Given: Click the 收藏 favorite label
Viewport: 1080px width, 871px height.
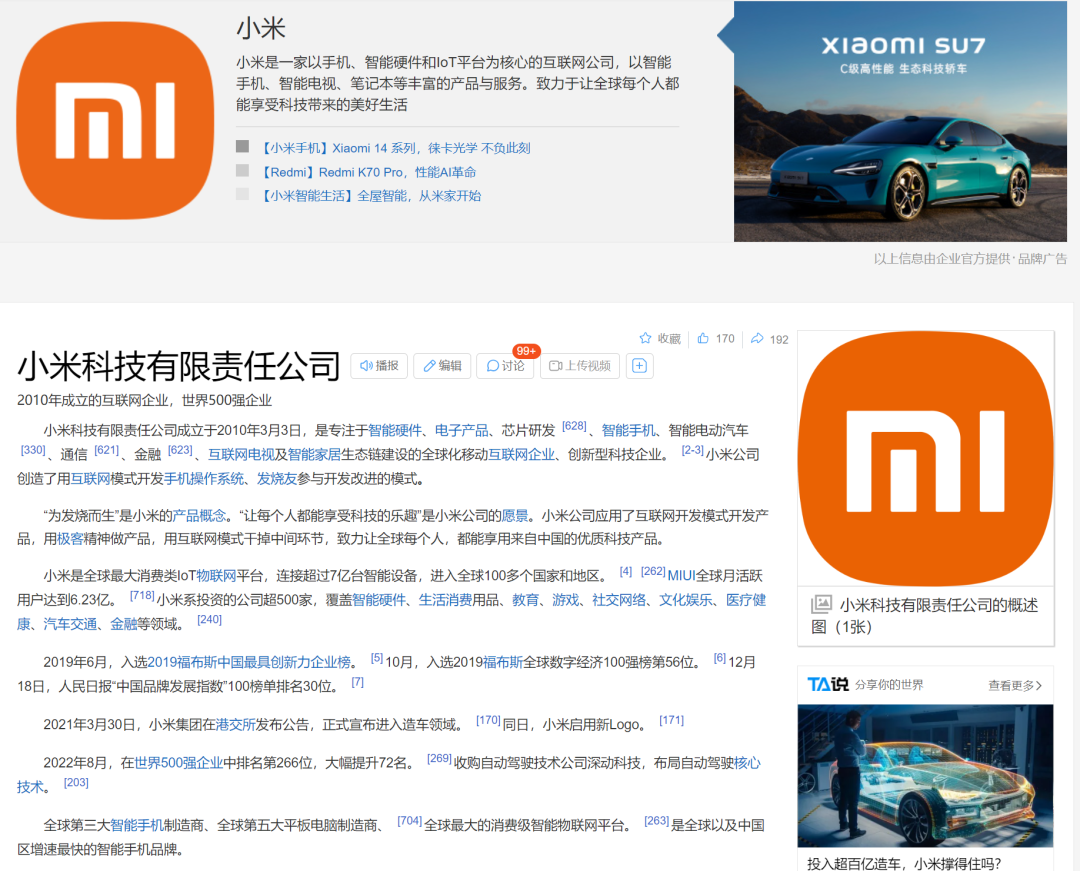Looking at the screenshot, I should pos(669,339).
